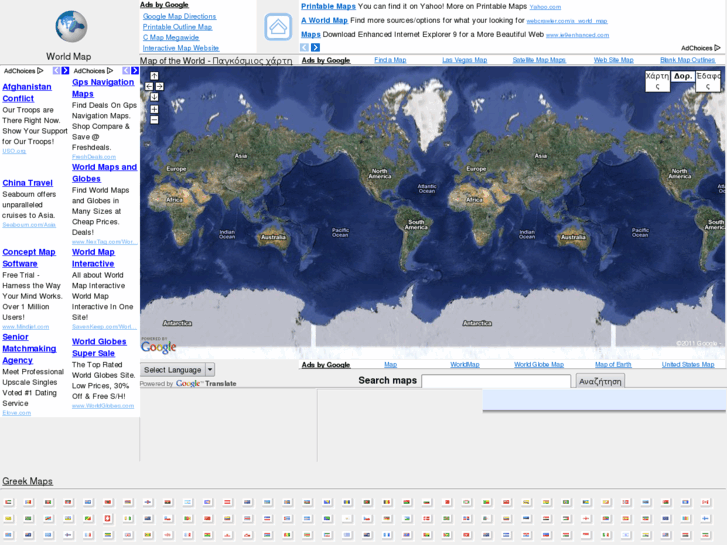727x545 pixels.
Task: Click the second ad column's previous arrow
Action: coord(126,71)
